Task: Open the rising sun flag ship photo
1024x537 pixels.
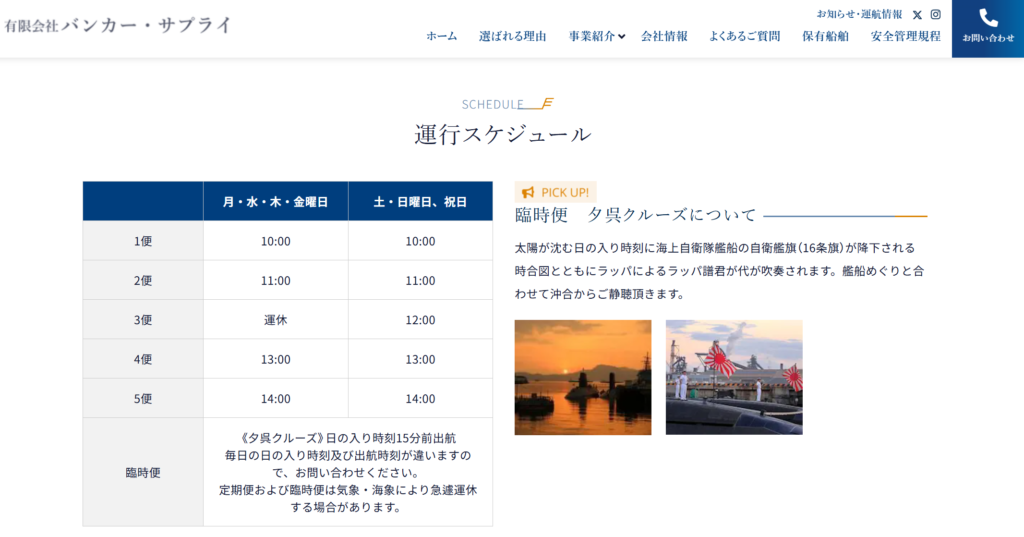Action: [x=733, y=377]
